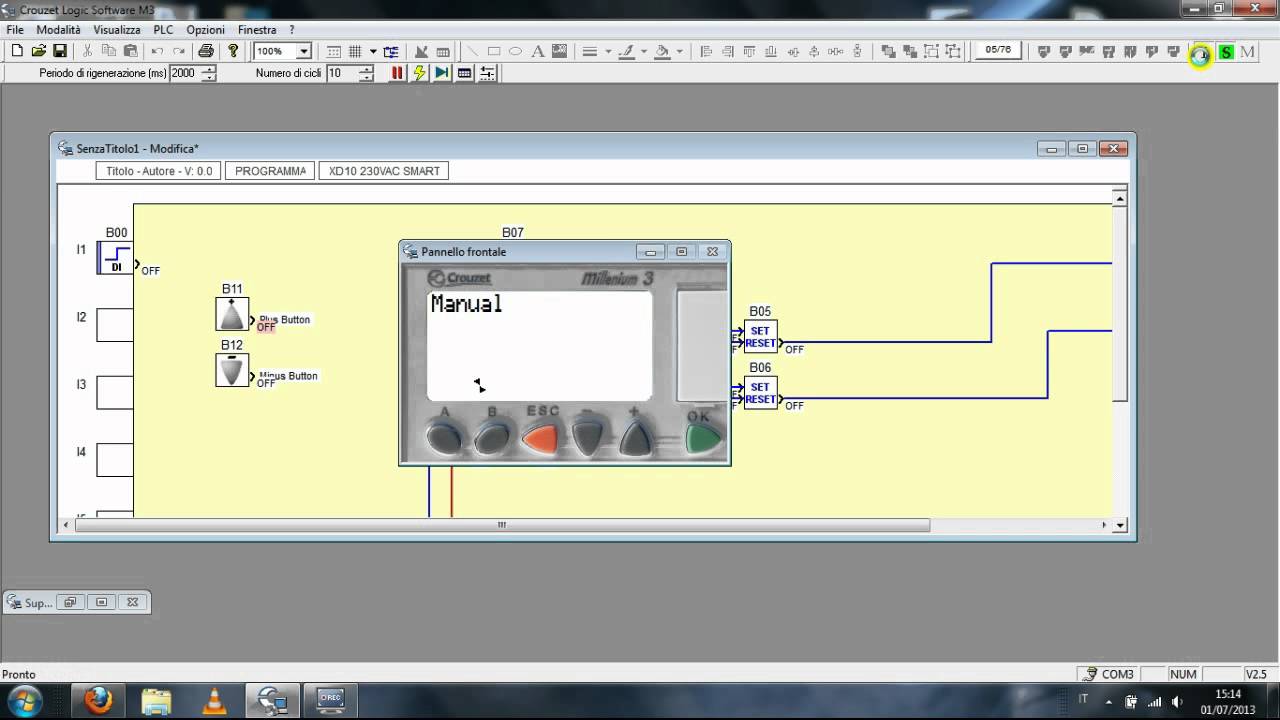1280x720 pixels.
Task: Open fill color dropdown arrow
Action: point(680,51)
